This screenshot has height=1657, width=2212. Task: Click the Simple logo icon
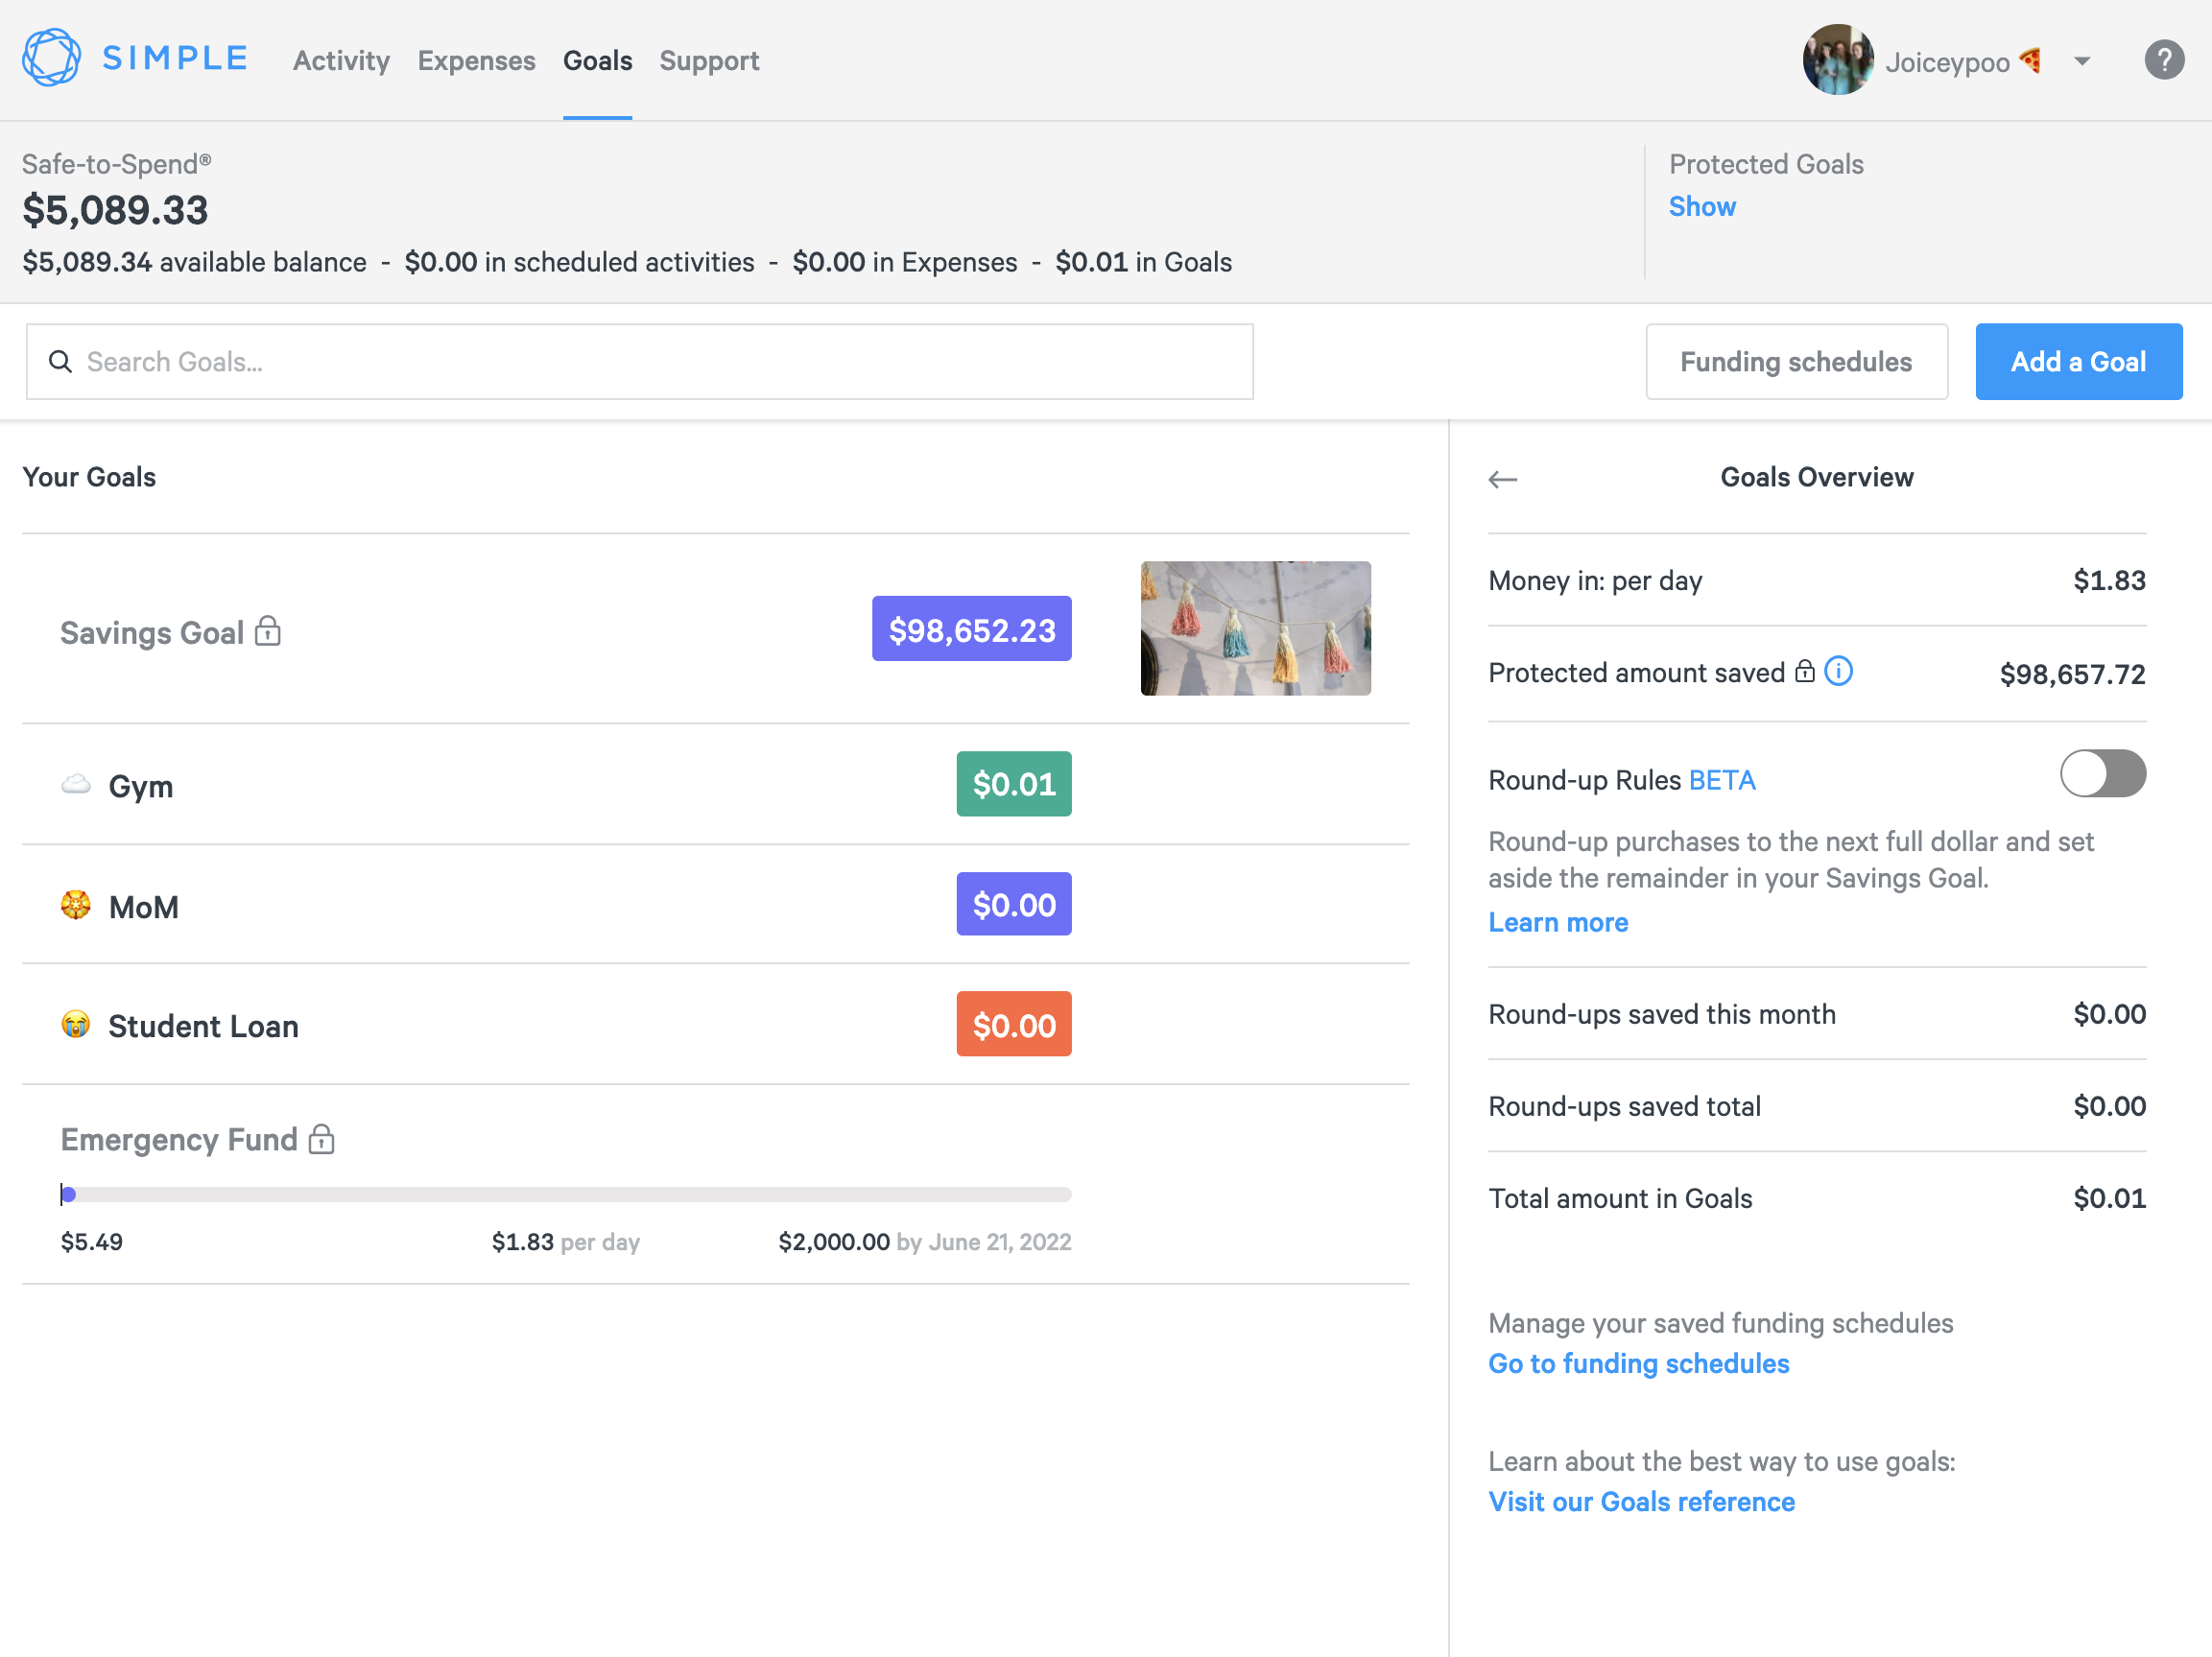coord(51,58)
